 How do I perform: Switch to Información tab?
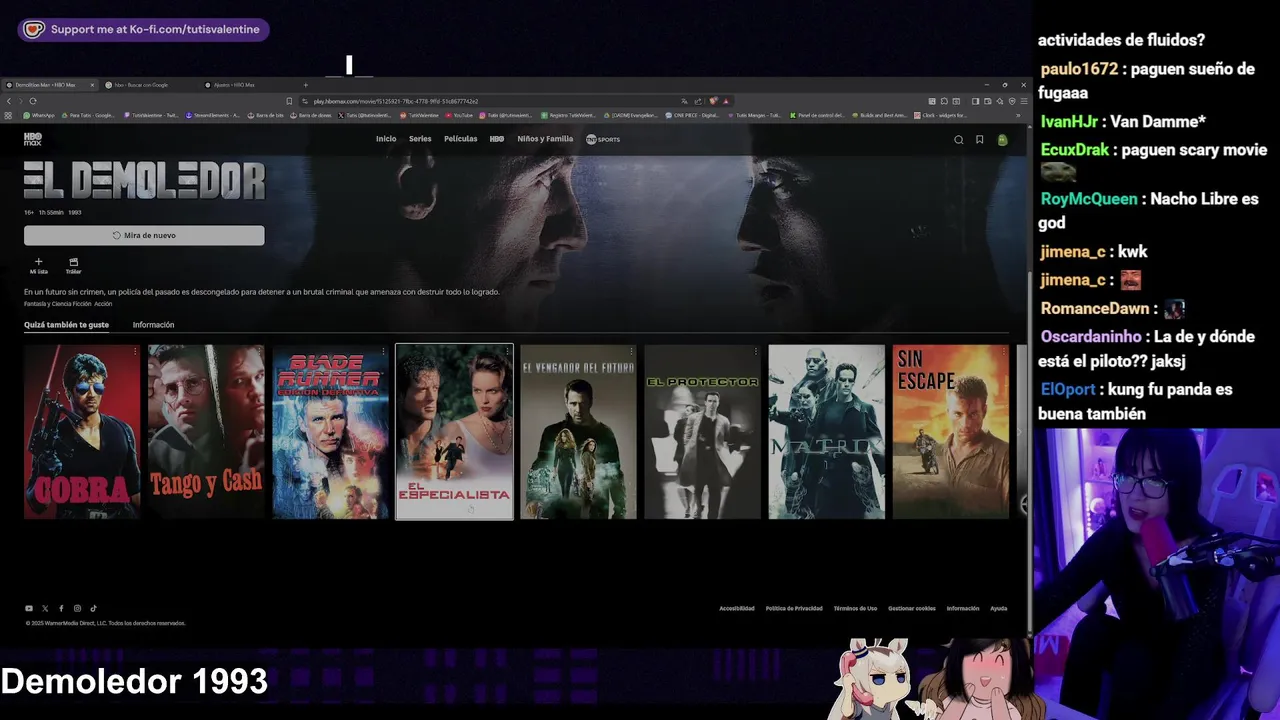click(x=153, y=325)
